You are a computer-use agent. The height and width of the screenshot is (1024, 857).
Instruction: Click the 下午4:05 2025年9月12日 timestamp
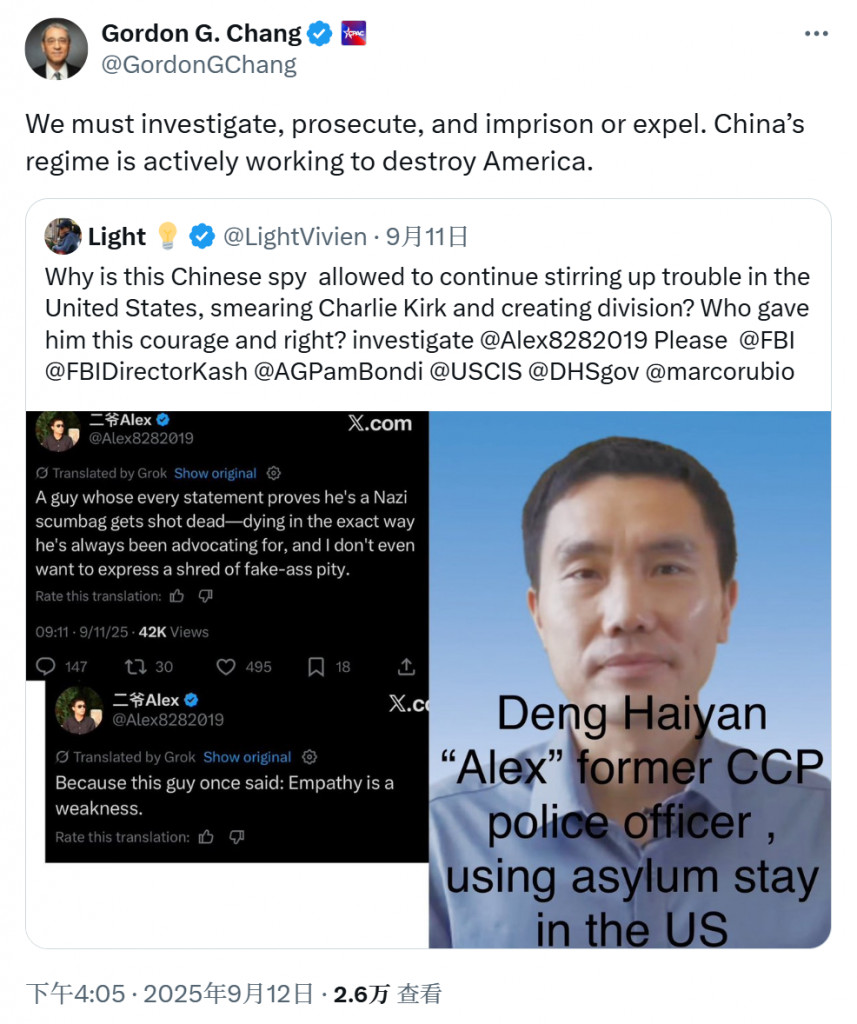click(170, 994)
